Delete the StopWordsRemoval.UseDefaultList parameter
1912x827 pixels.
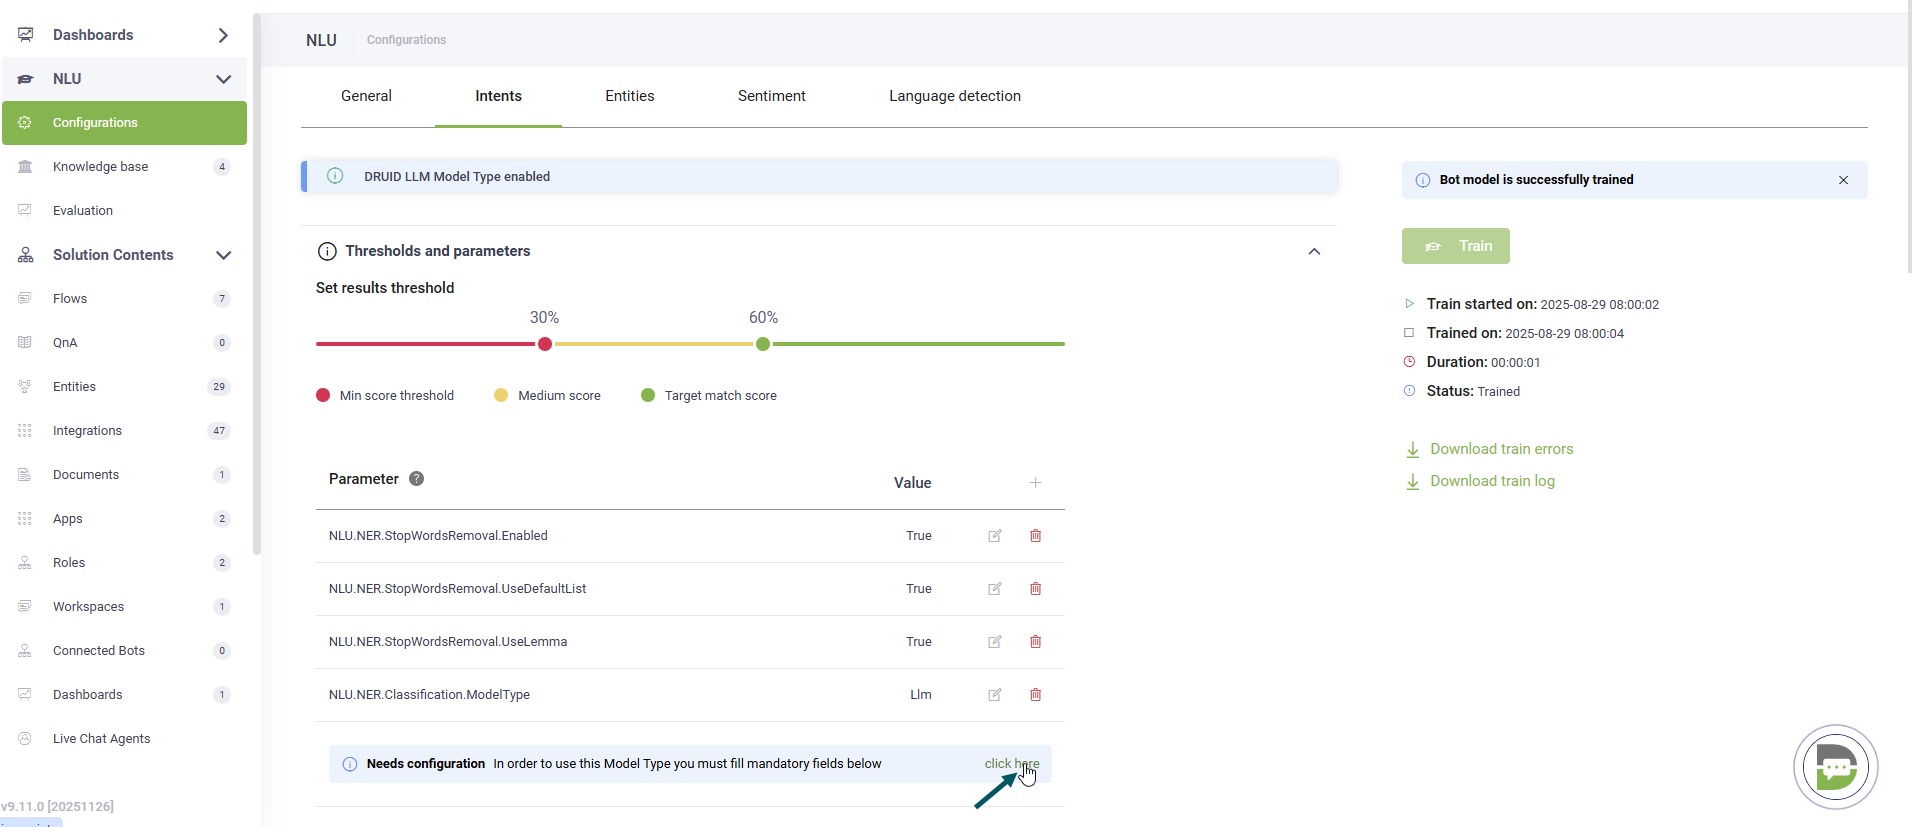tap(1035, 589)
